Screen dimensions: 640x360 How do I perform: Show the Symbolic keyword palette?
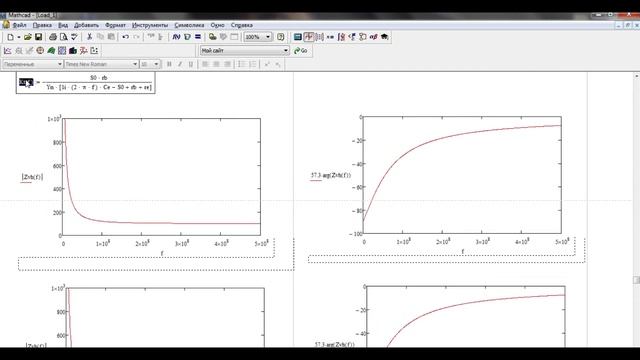click(384, 37)
